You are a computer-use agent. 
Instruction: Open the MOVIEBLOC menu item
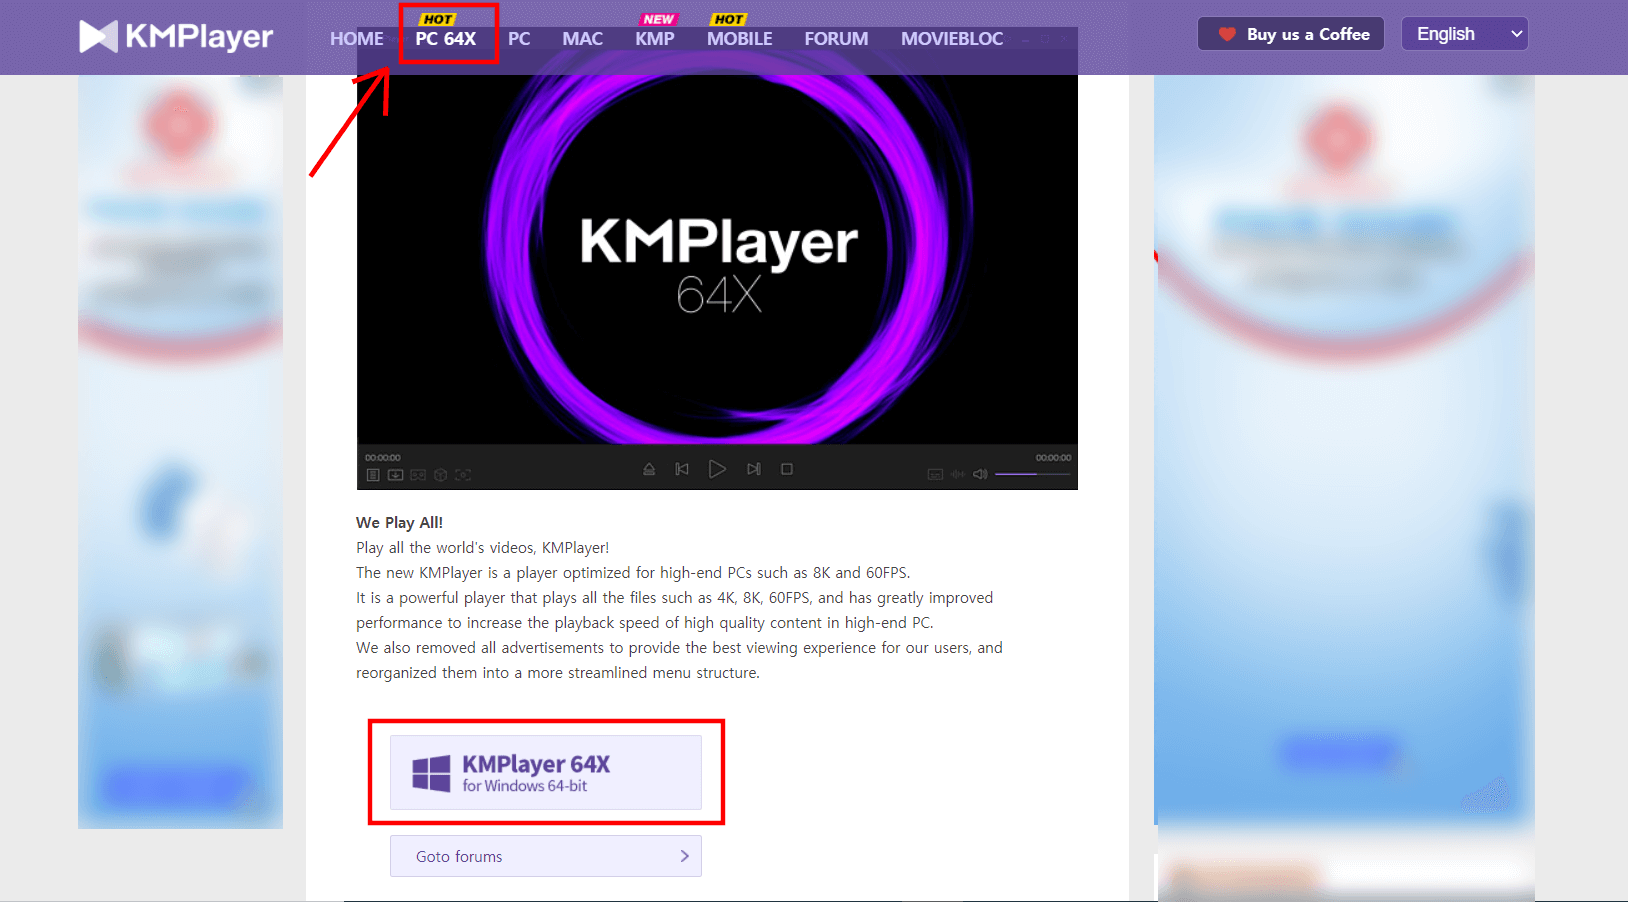(952, 39)
